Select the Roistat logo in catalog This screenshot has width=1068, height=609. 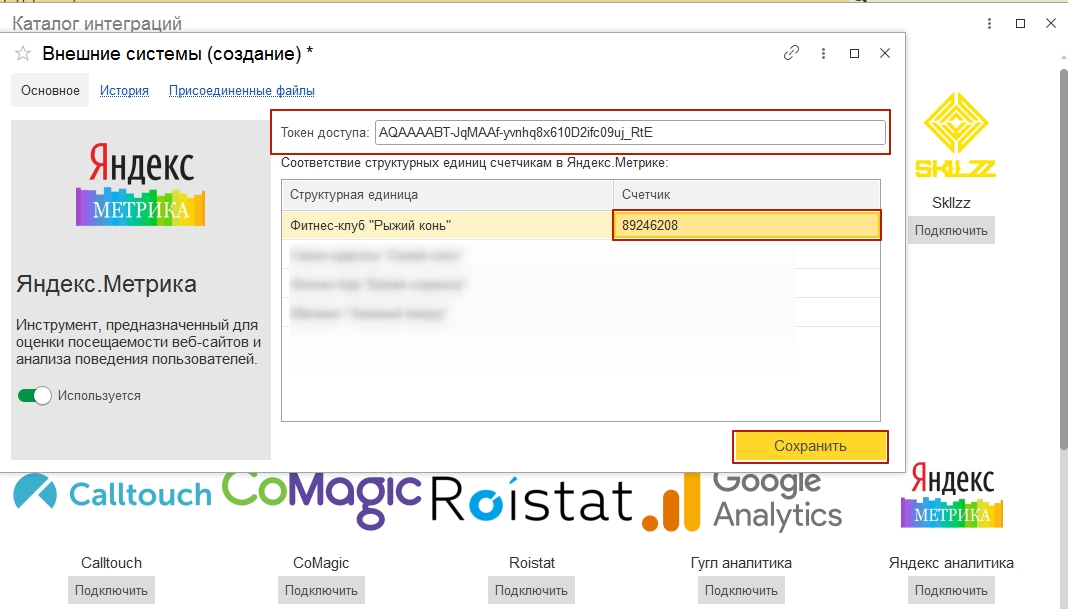pyautogui.click(x=532, y=499)
